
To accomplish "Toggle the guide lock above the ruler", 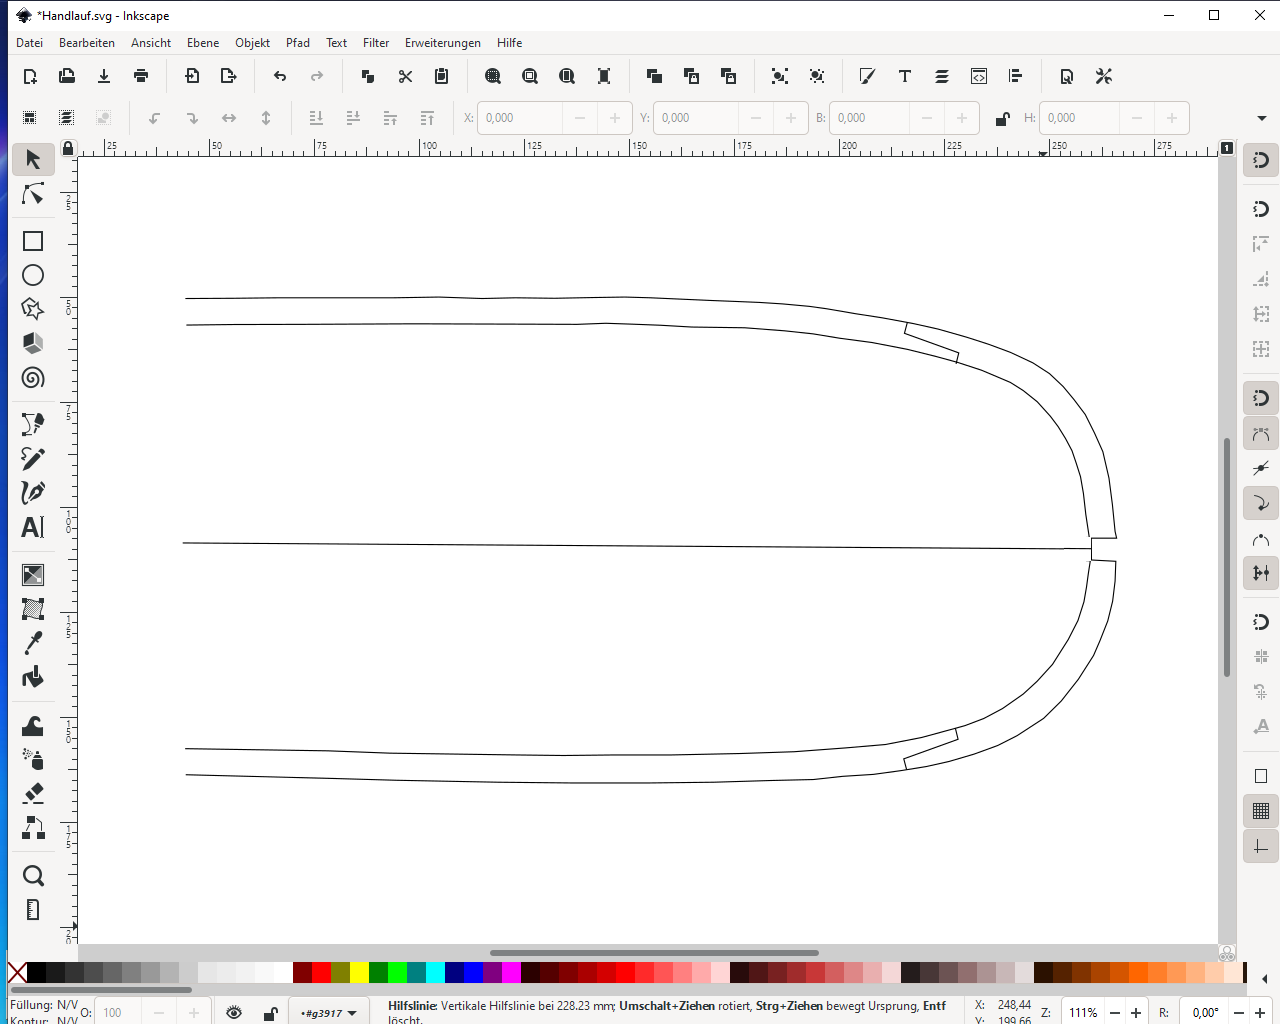I will [x=67, y=148].
